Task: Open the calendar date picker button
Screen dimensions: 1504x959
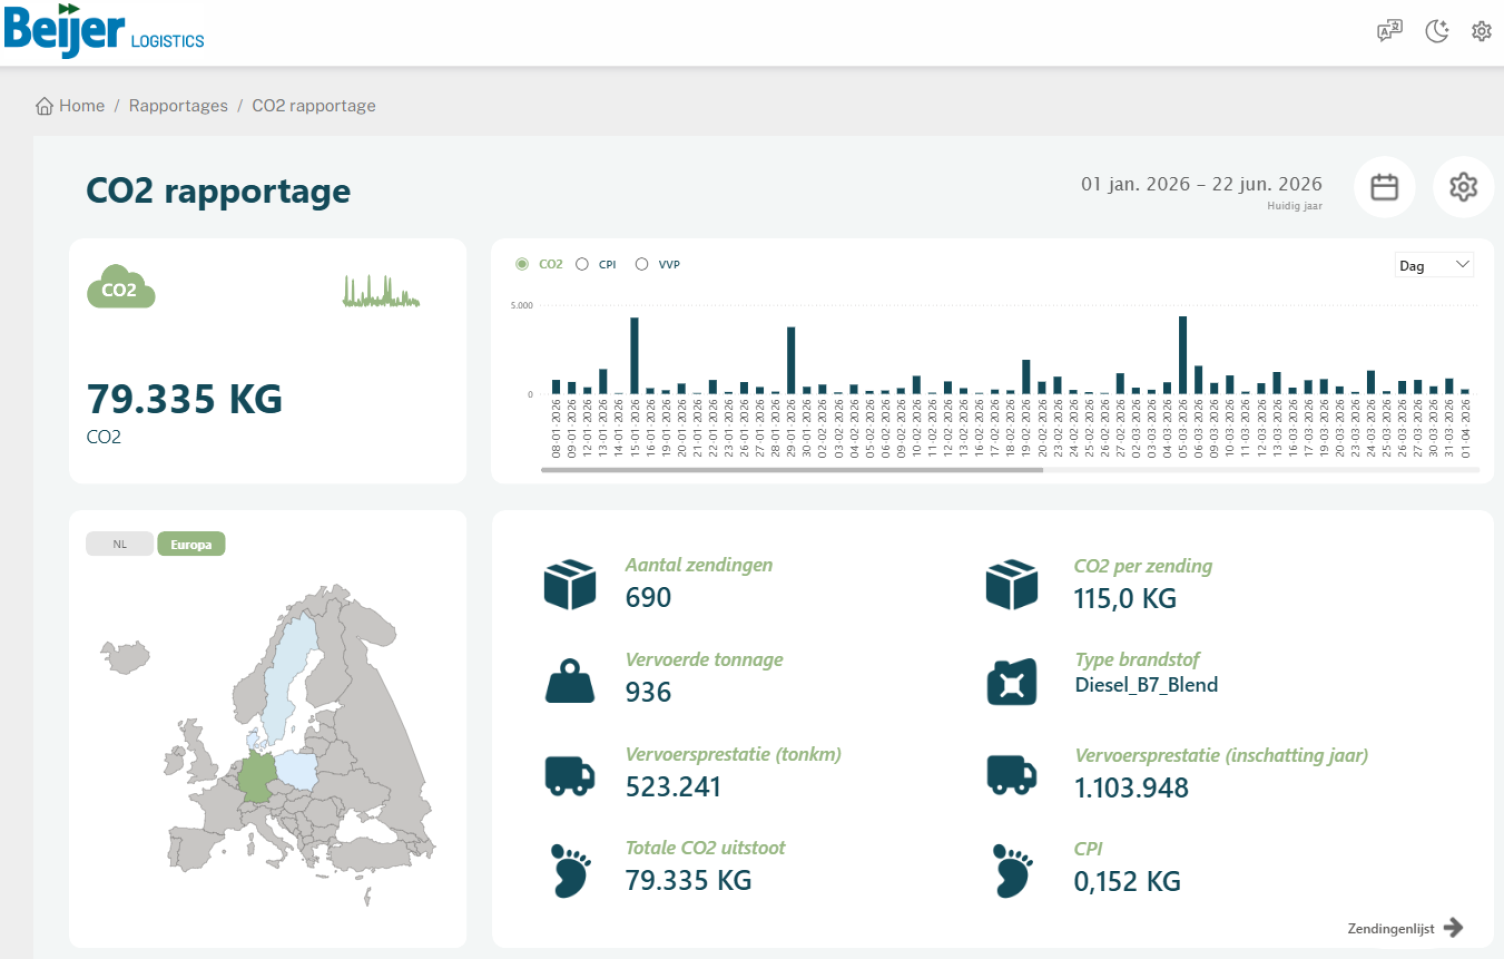Action: 1384,187
